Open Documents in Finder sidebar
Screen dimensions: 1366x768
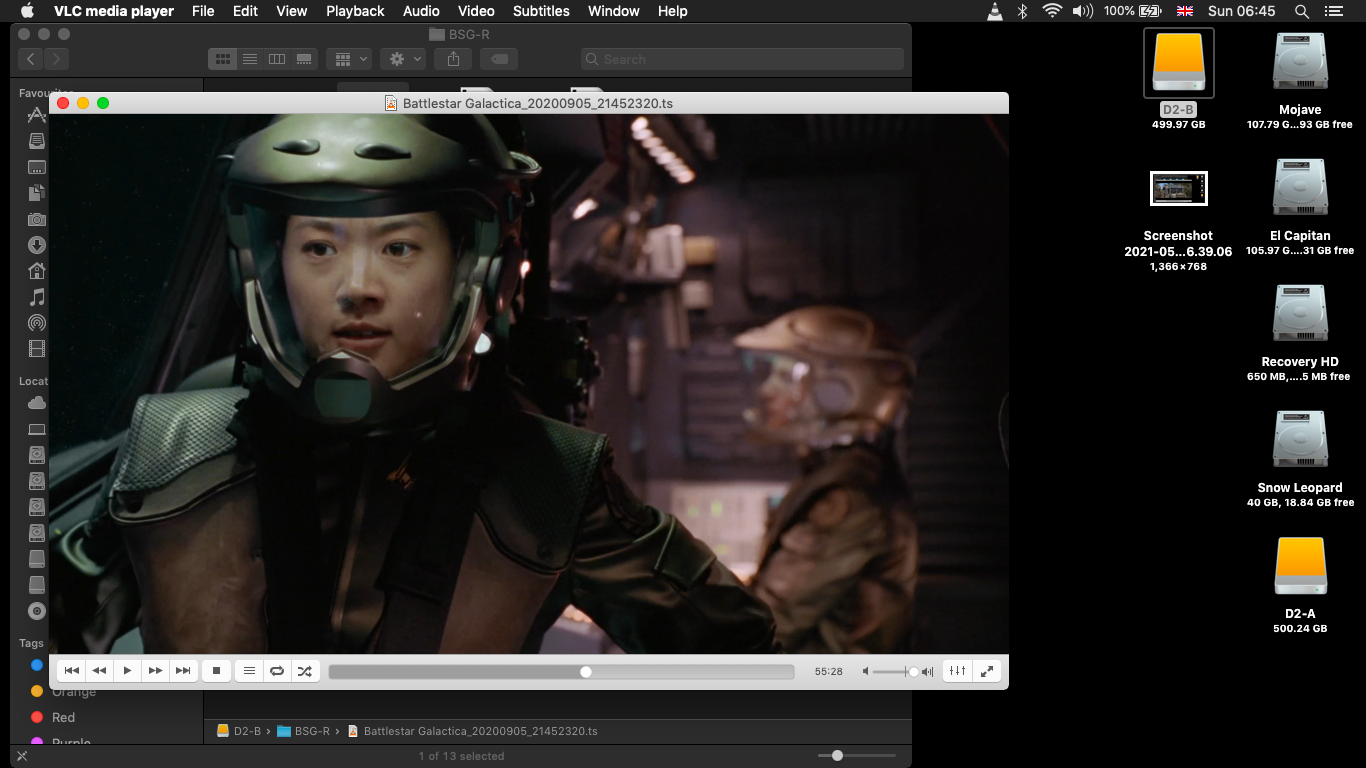[37, 193]
